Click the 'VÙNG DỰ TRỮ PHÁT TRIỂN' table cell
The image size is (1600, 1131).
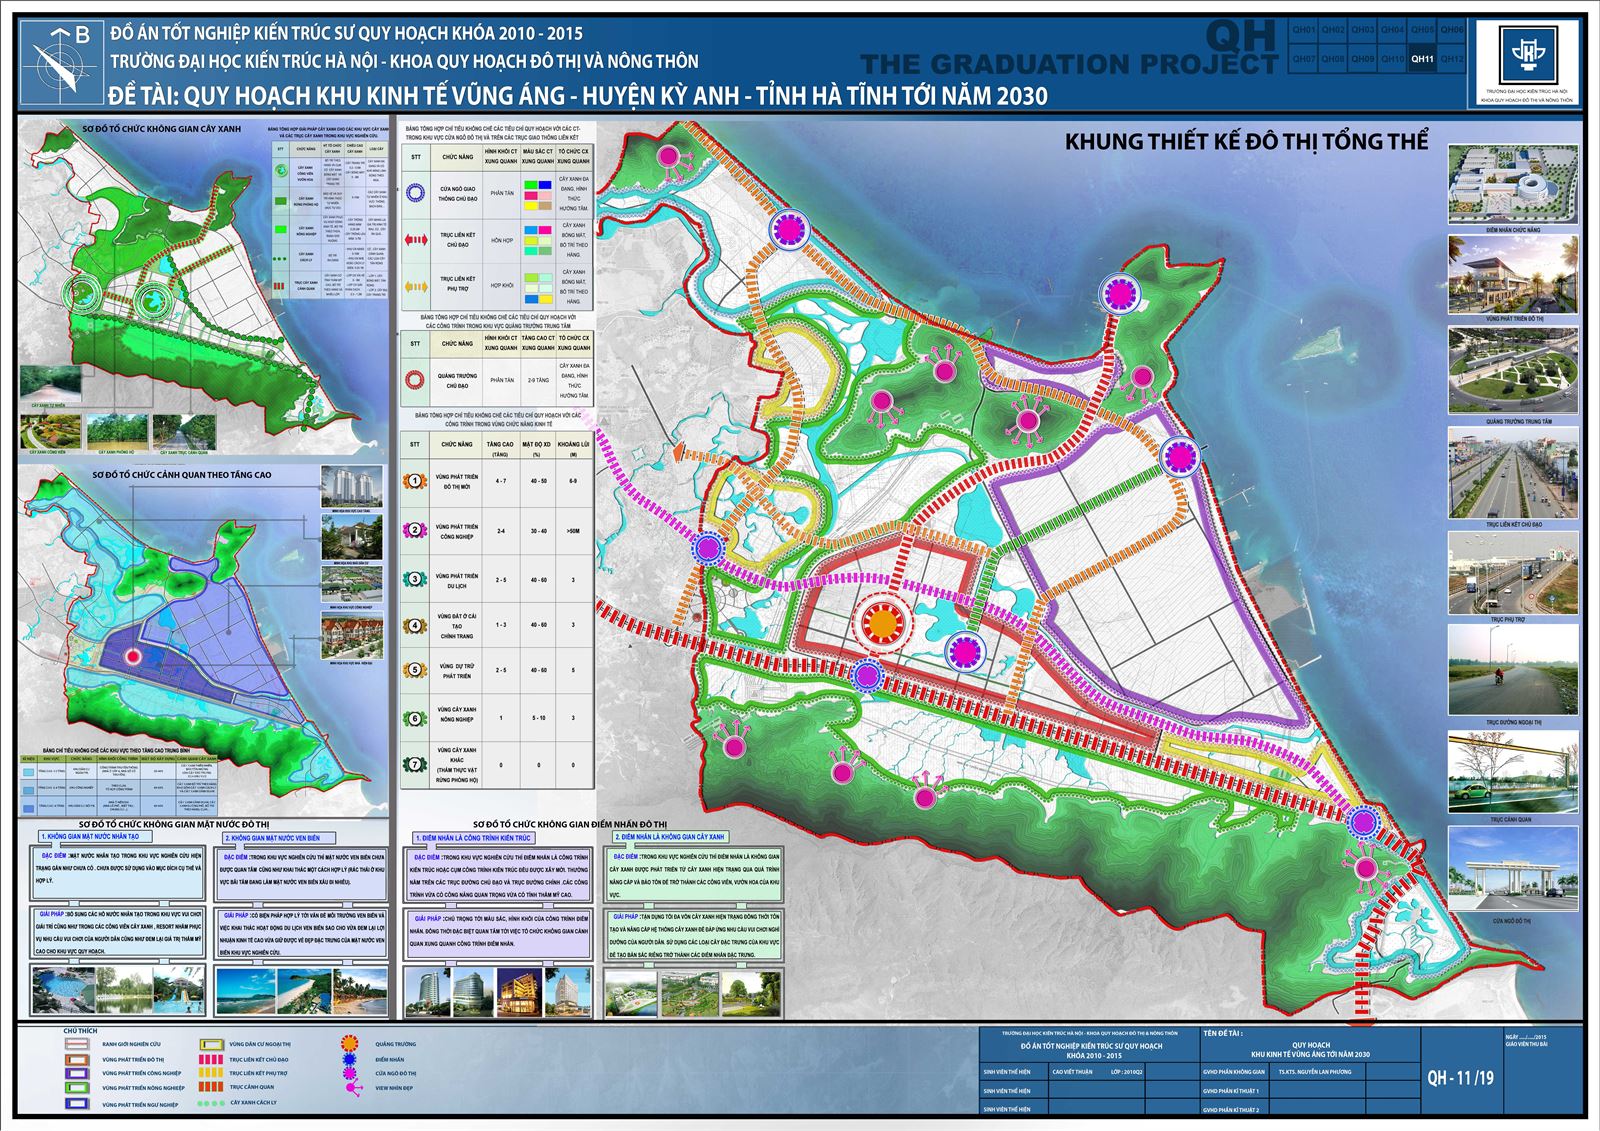click(457, 670)
